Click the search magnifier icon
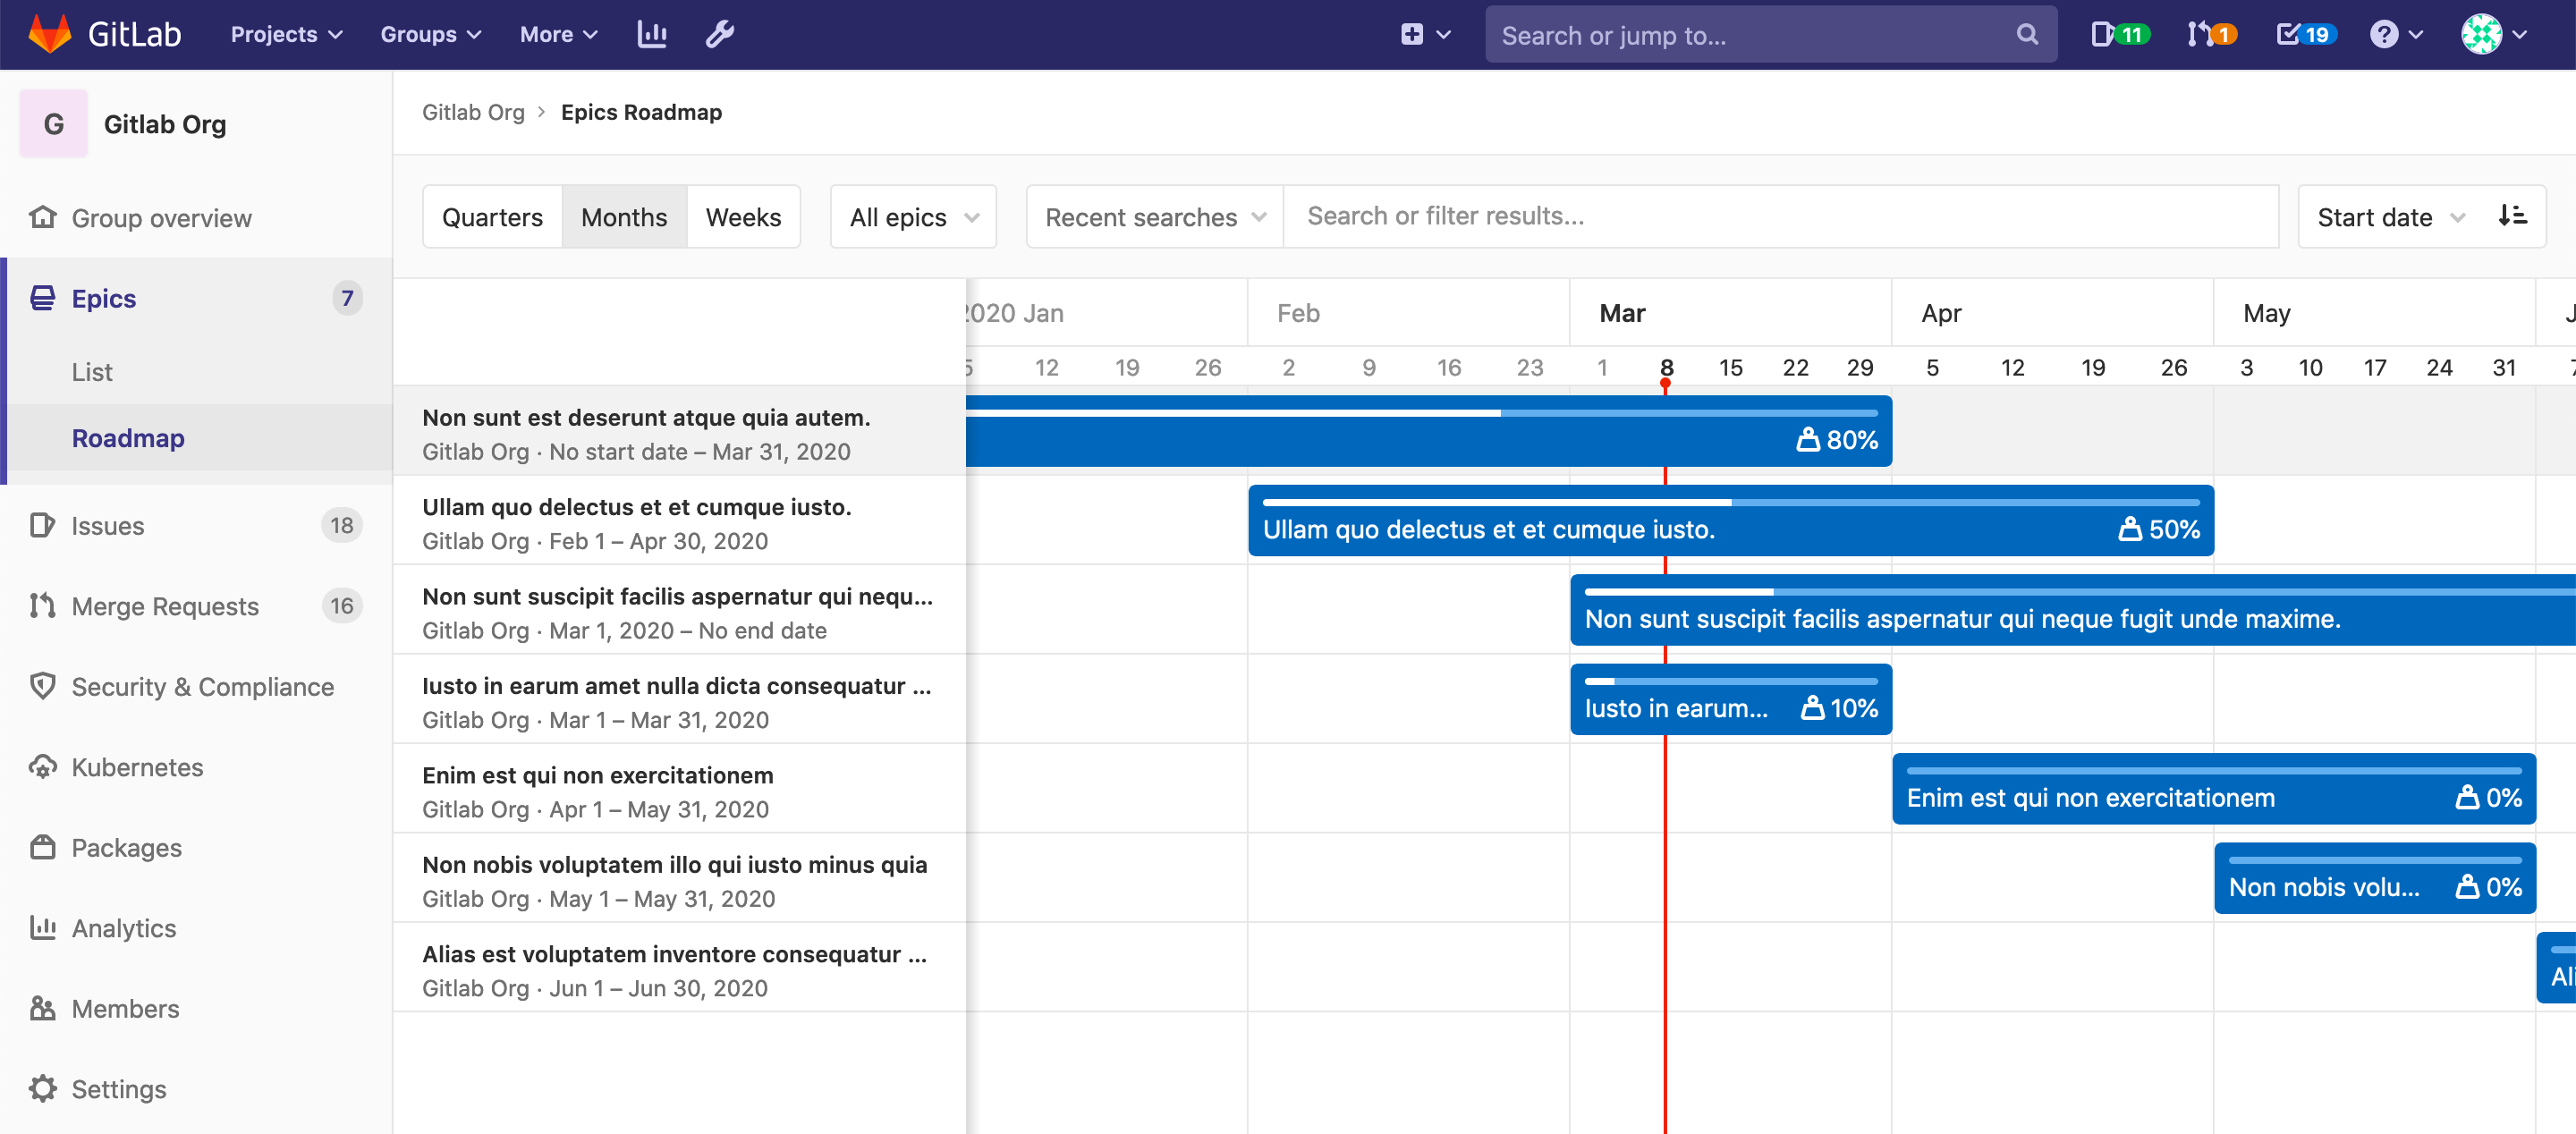 (2026, 34)
